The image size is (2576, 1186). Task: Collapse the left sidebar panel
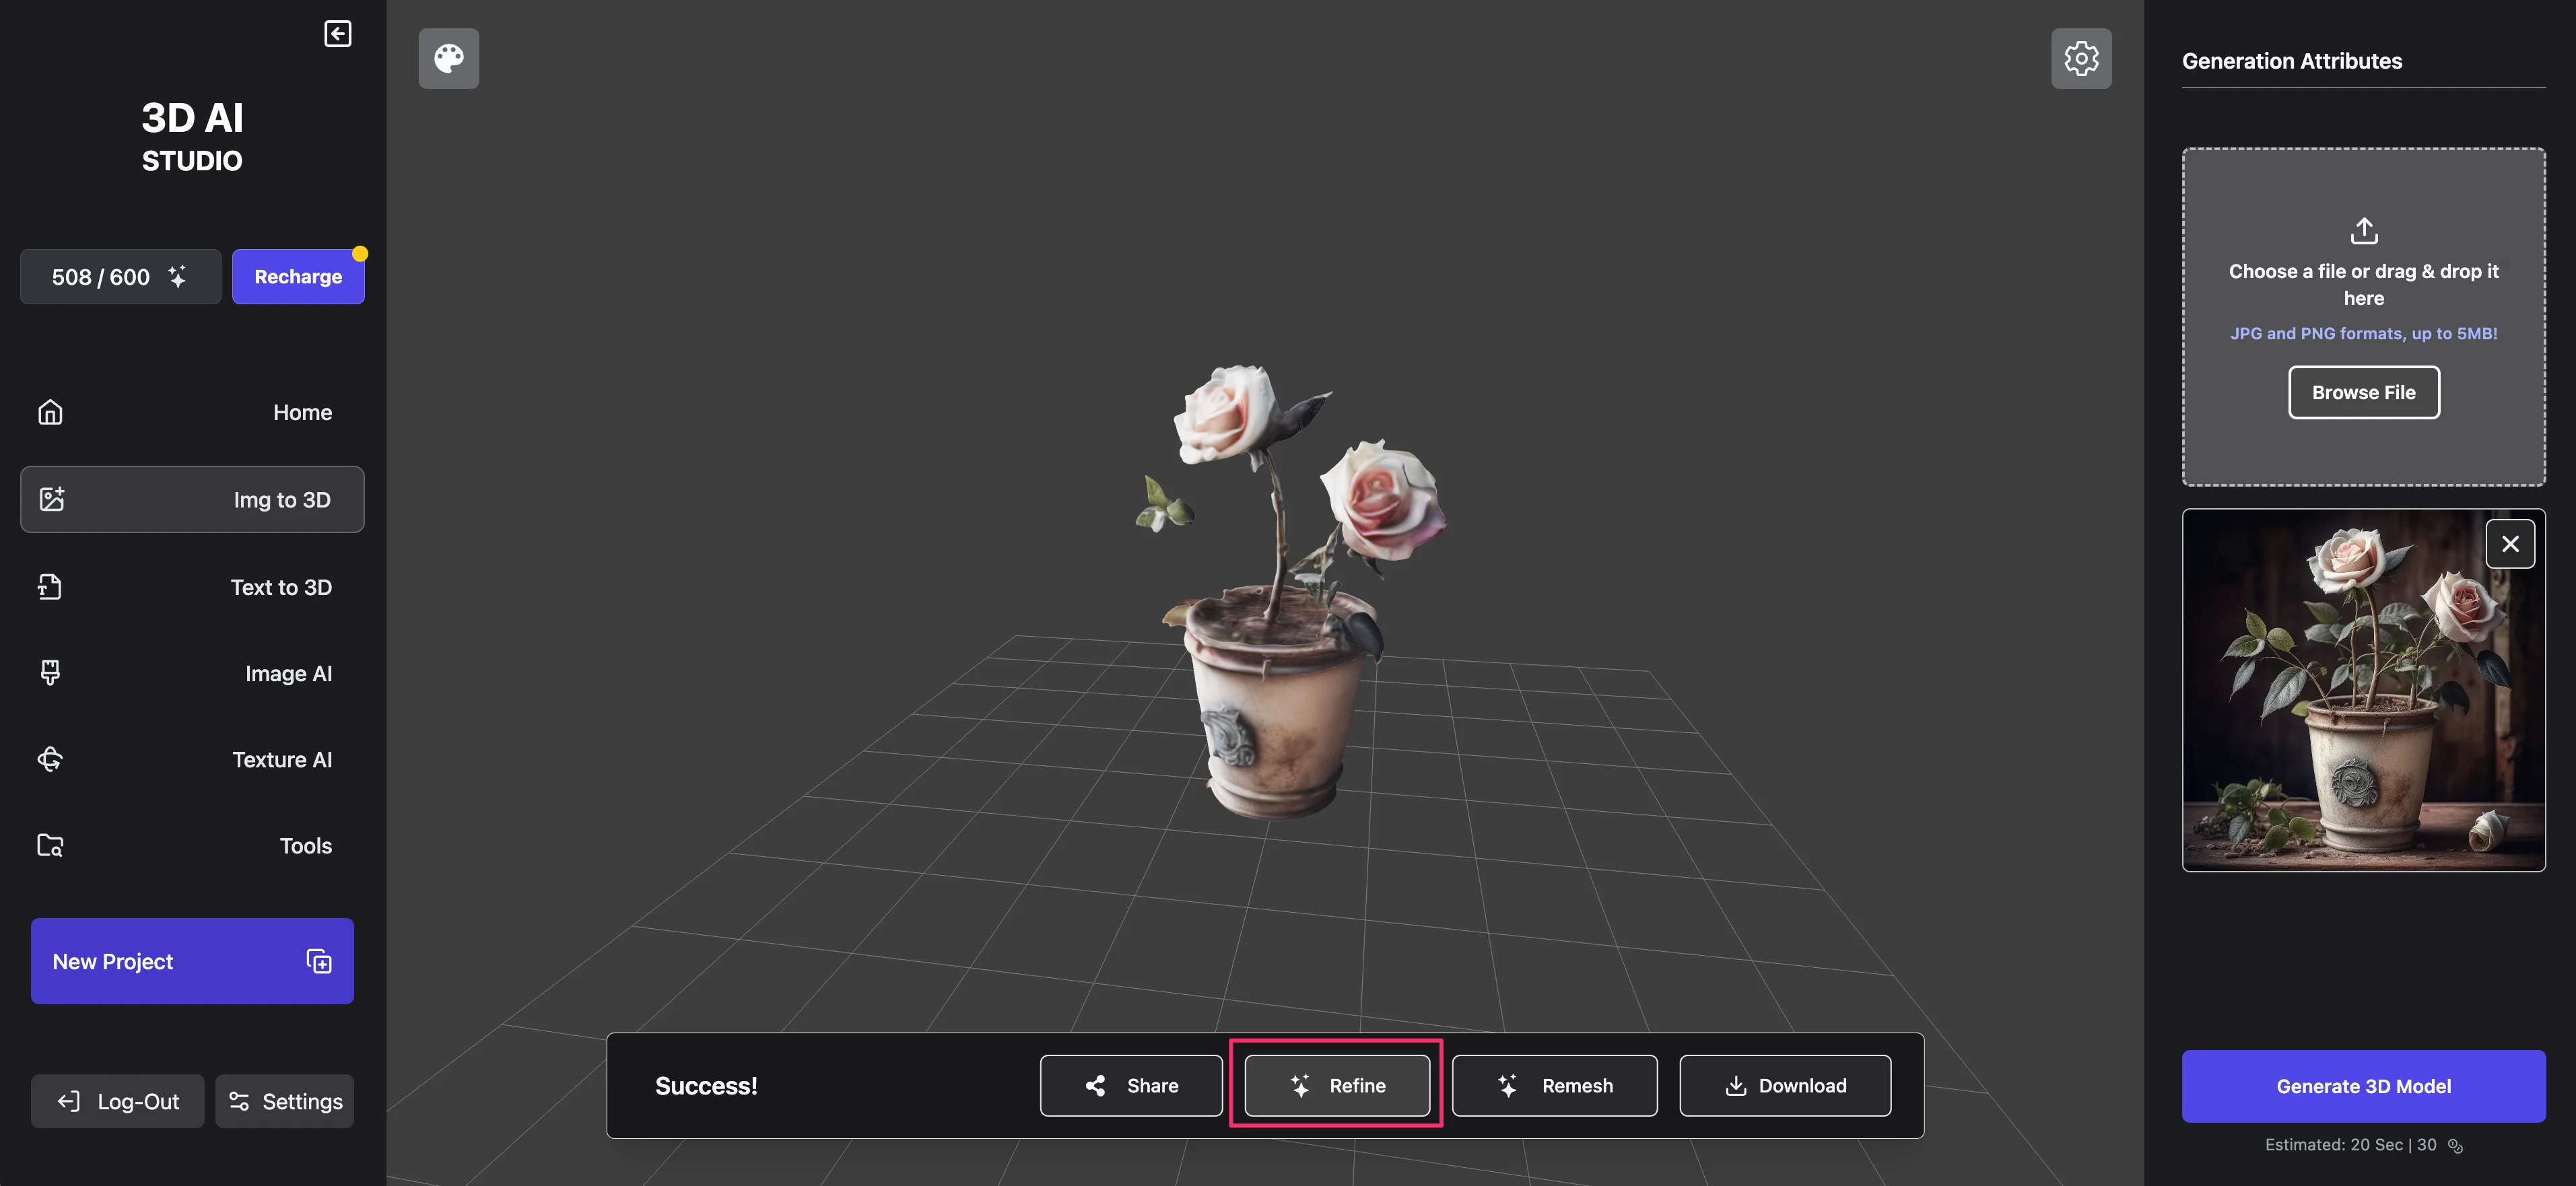tap(337, 34)
